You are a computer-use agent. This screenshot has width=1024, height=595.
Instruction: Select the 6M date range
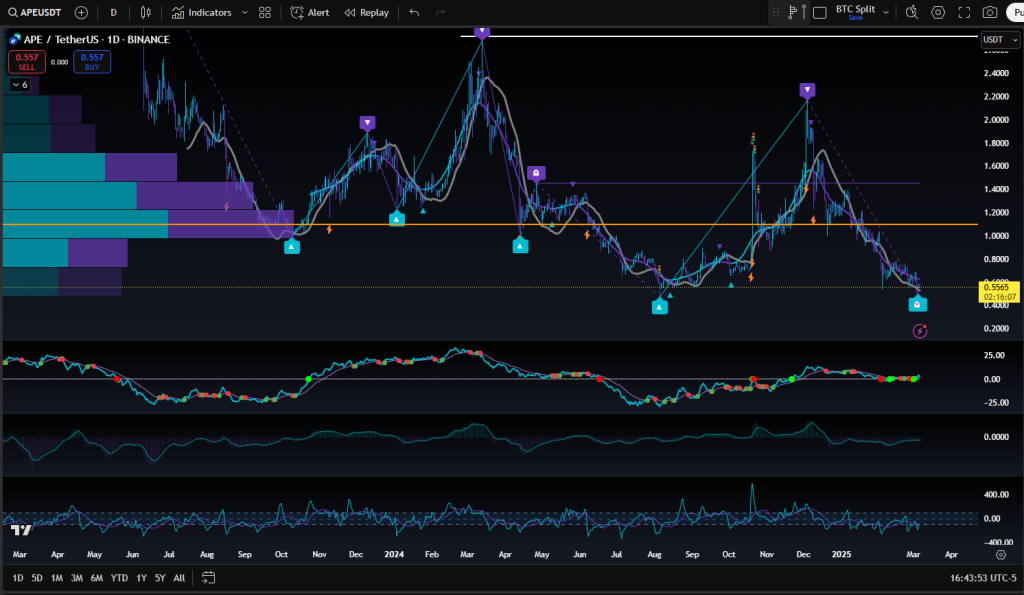97,578
